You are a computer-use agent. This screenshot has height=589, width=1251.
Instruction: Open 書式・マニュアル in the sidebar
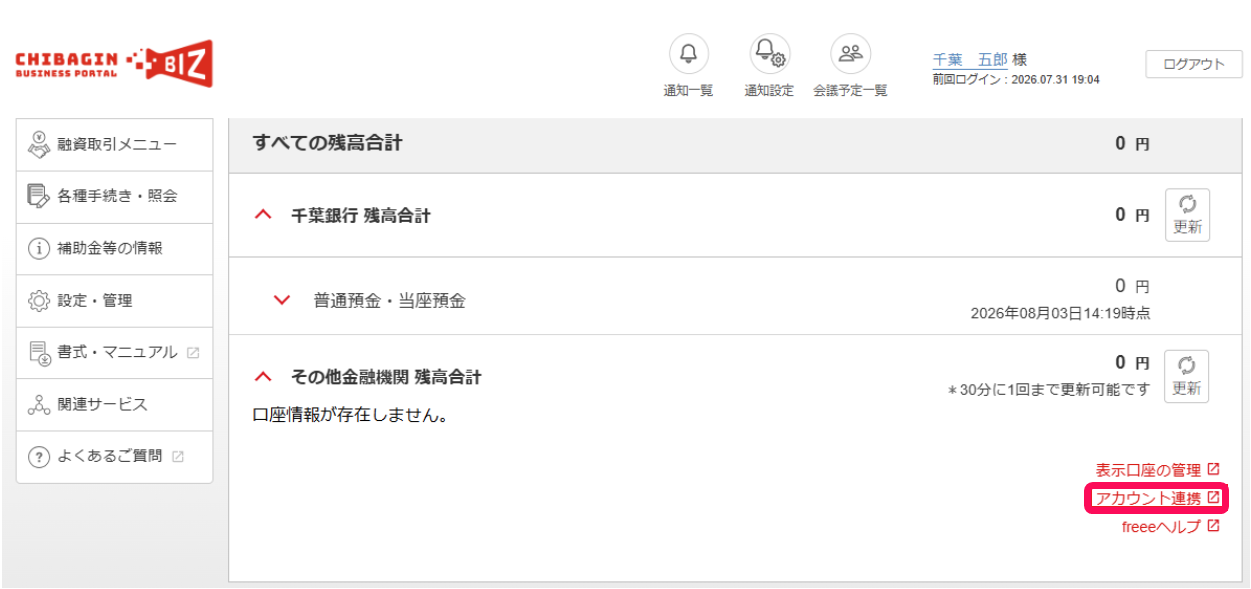point(115,352)
